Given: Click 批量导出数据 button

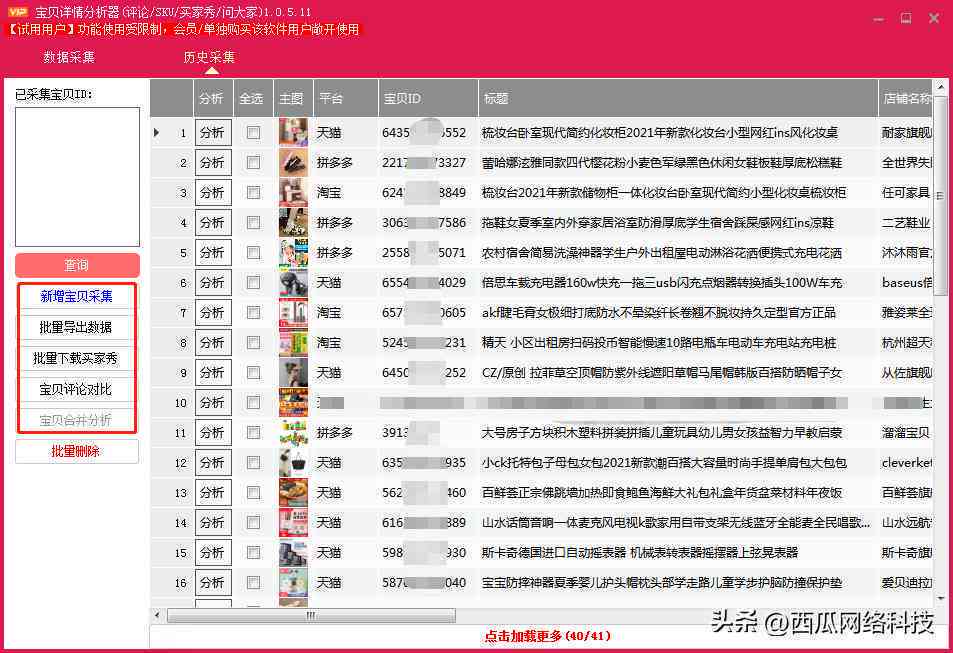Looking at the screenshot, I should (76, 328).
